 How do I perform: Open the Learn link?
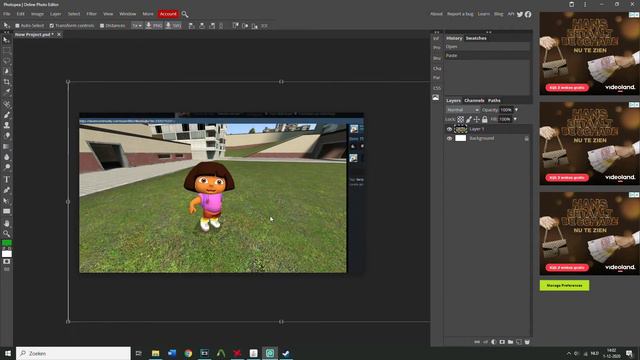pos(484,14)
